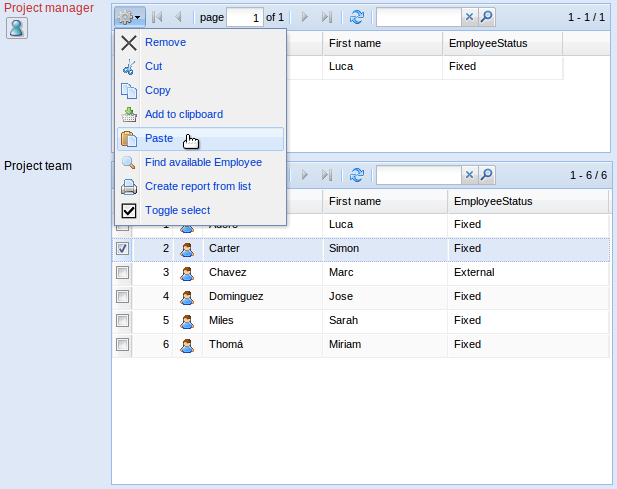The height and width of the screenshot is (489, 617).
Task: Click the page number input field
Action: click(244, 17)
